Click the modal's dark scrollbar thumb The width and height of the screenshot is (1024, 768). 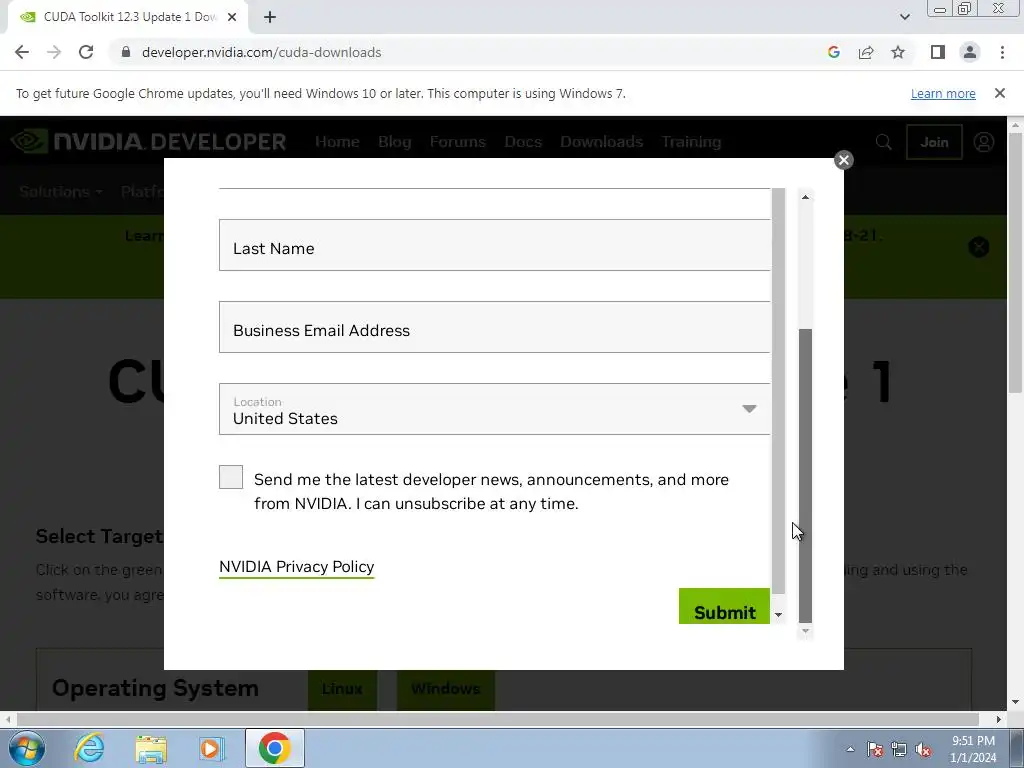point(805,476)
